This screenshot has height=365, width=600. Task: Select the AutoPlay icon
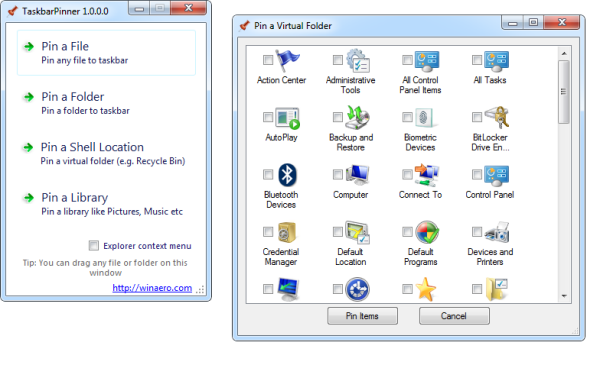click(288, 119)
